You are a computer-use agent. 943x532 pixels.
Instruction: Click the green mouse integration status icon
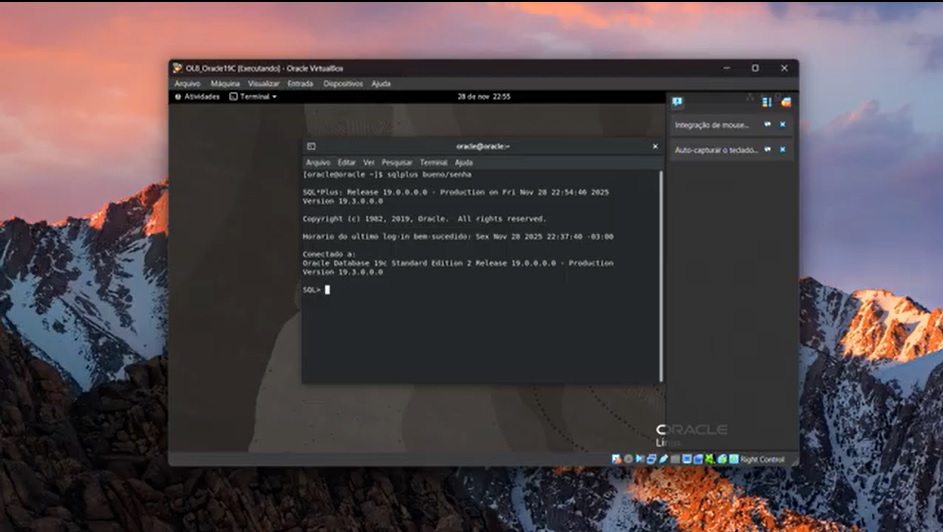(x=709, y=459)
